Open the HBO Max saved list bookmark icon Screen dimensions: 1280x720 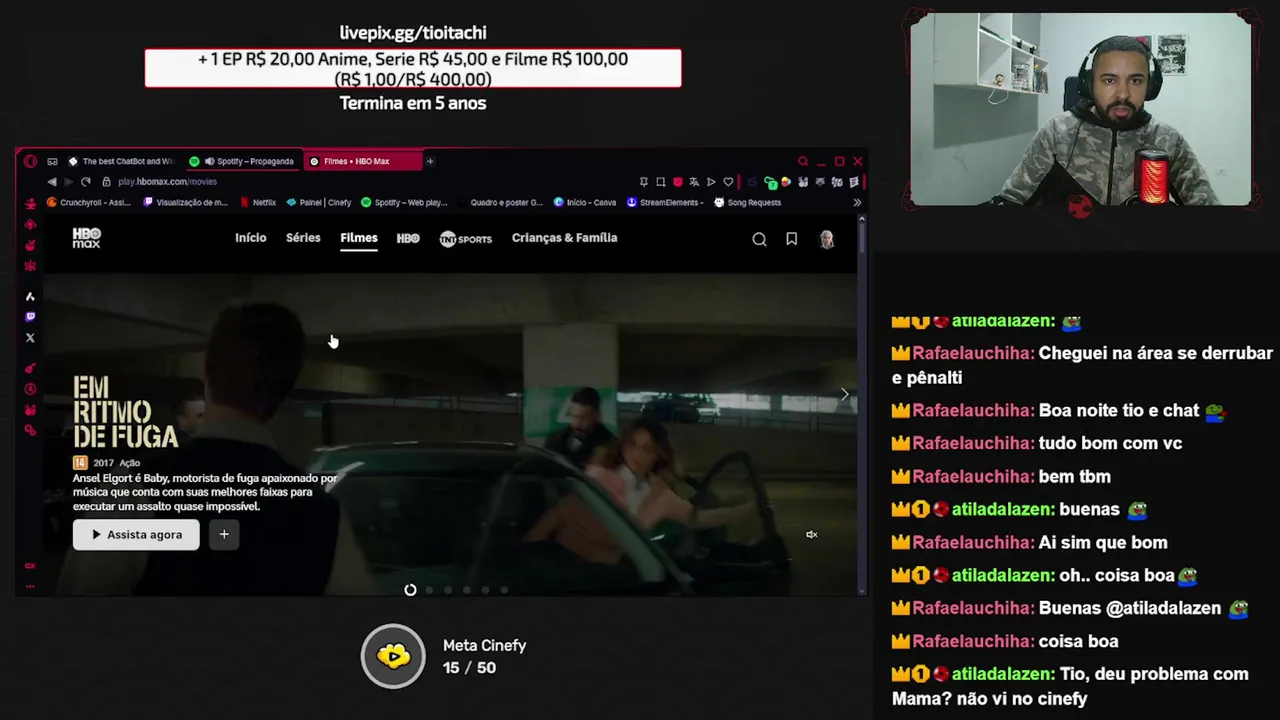[791, 239]
